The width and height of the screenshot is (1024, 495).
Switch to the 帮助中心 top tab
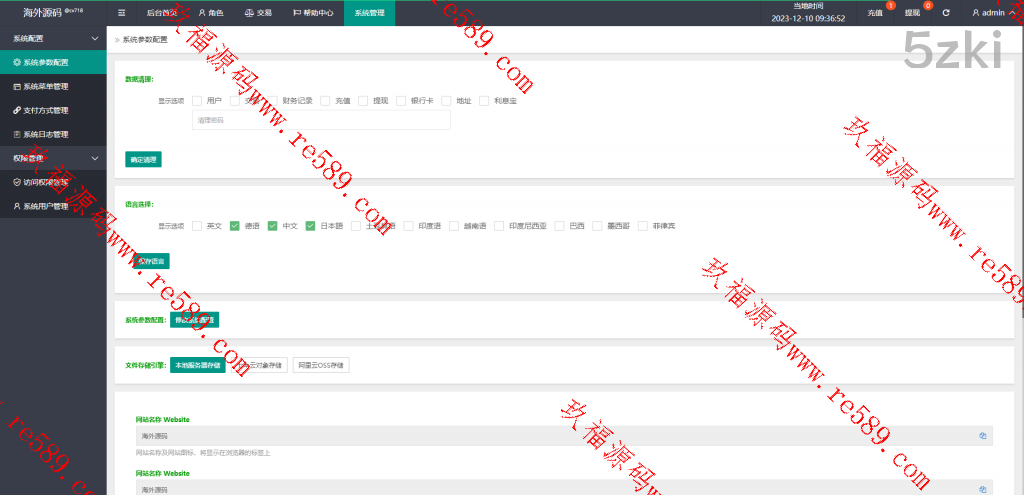click(x=310, y=13)
